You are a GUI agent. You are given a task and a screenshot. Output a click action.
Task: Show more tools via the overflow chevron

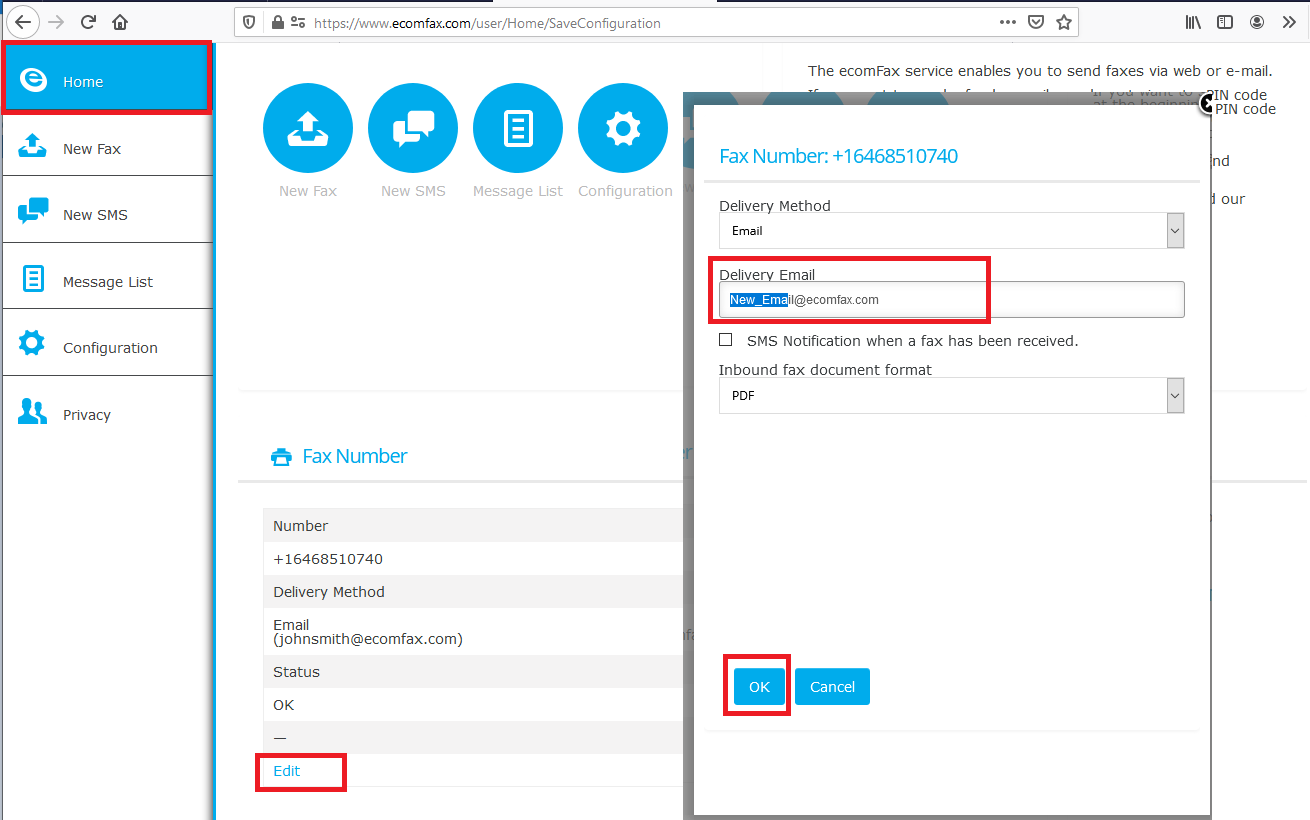tap(1289, 22)
